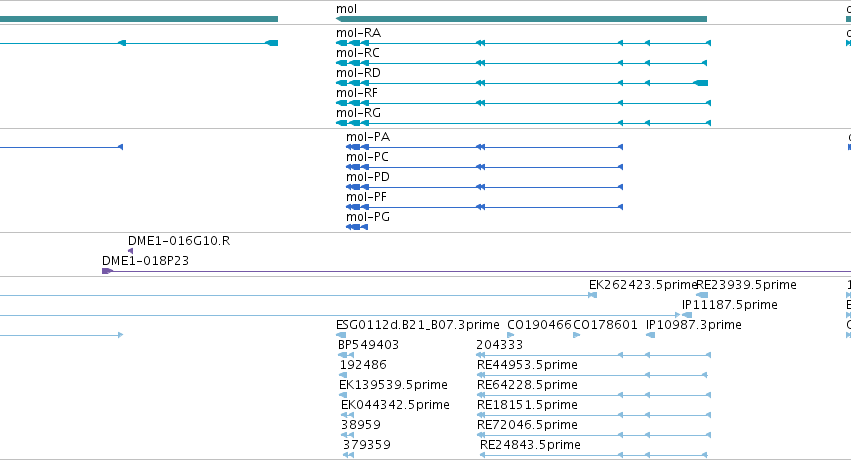Select transcript mol-RF label
Viewport: 851px width, 460px height.
coord(357,93)
